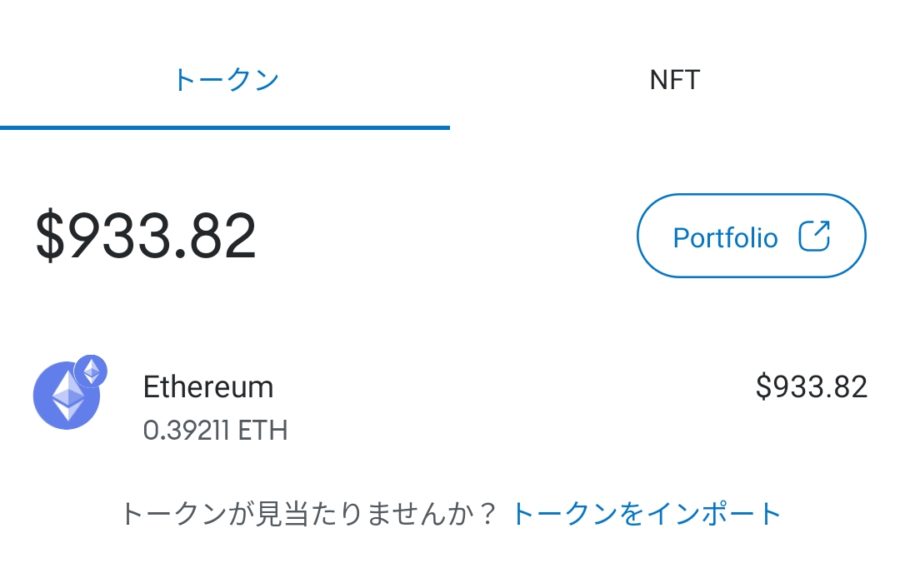Image resolution: width=900 pixels, height=573 pixels.
Task: Click the small Ethereum network badge
Action: coord(91,371)
